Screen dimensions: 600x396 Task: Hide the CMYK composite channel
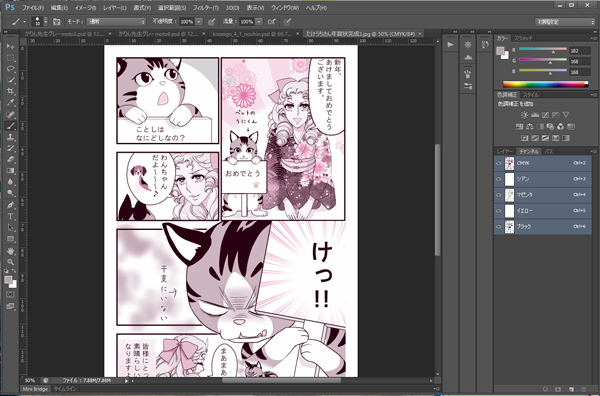(499, 163)
